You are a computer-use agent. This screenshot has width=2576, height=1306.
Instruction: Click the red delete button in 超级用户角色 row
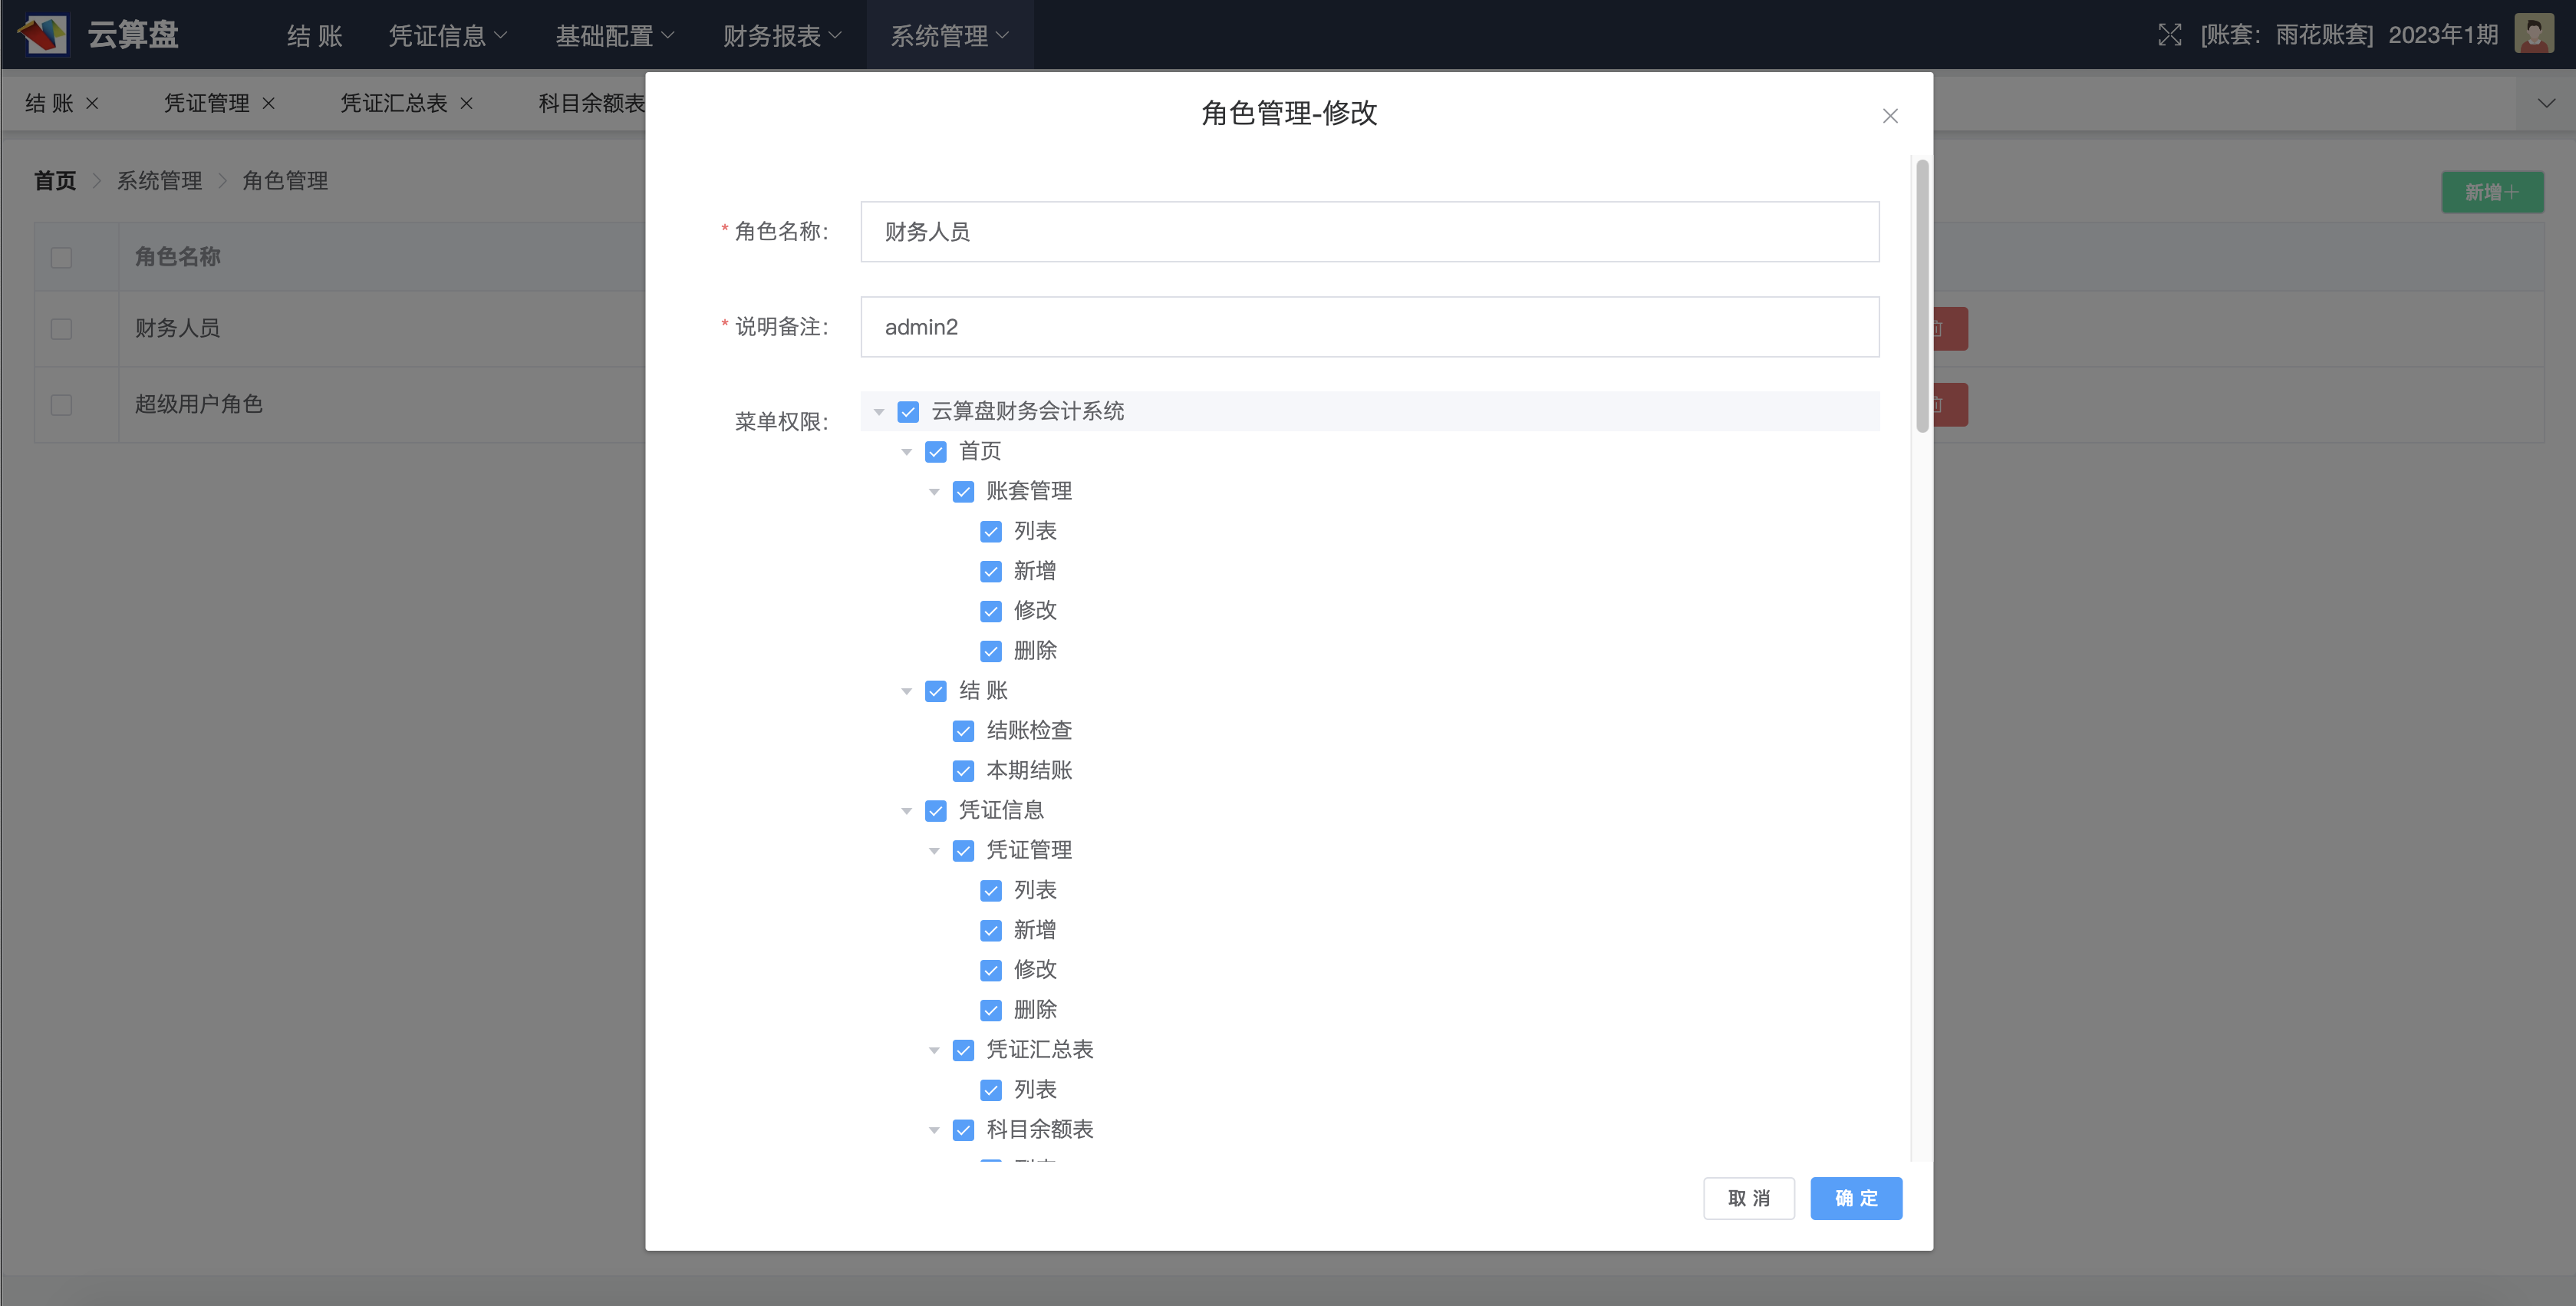pyautogui.click(x=1950, y=405)
